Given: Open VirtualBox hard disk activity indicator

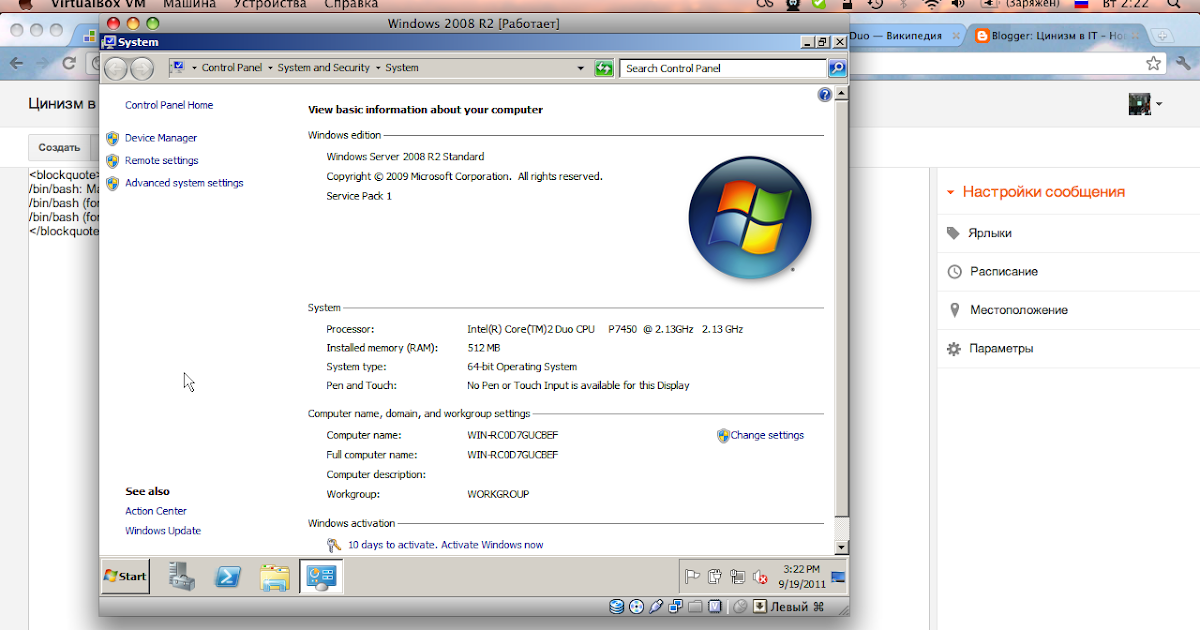Looking at the screenshot, I should coord(616,606).
